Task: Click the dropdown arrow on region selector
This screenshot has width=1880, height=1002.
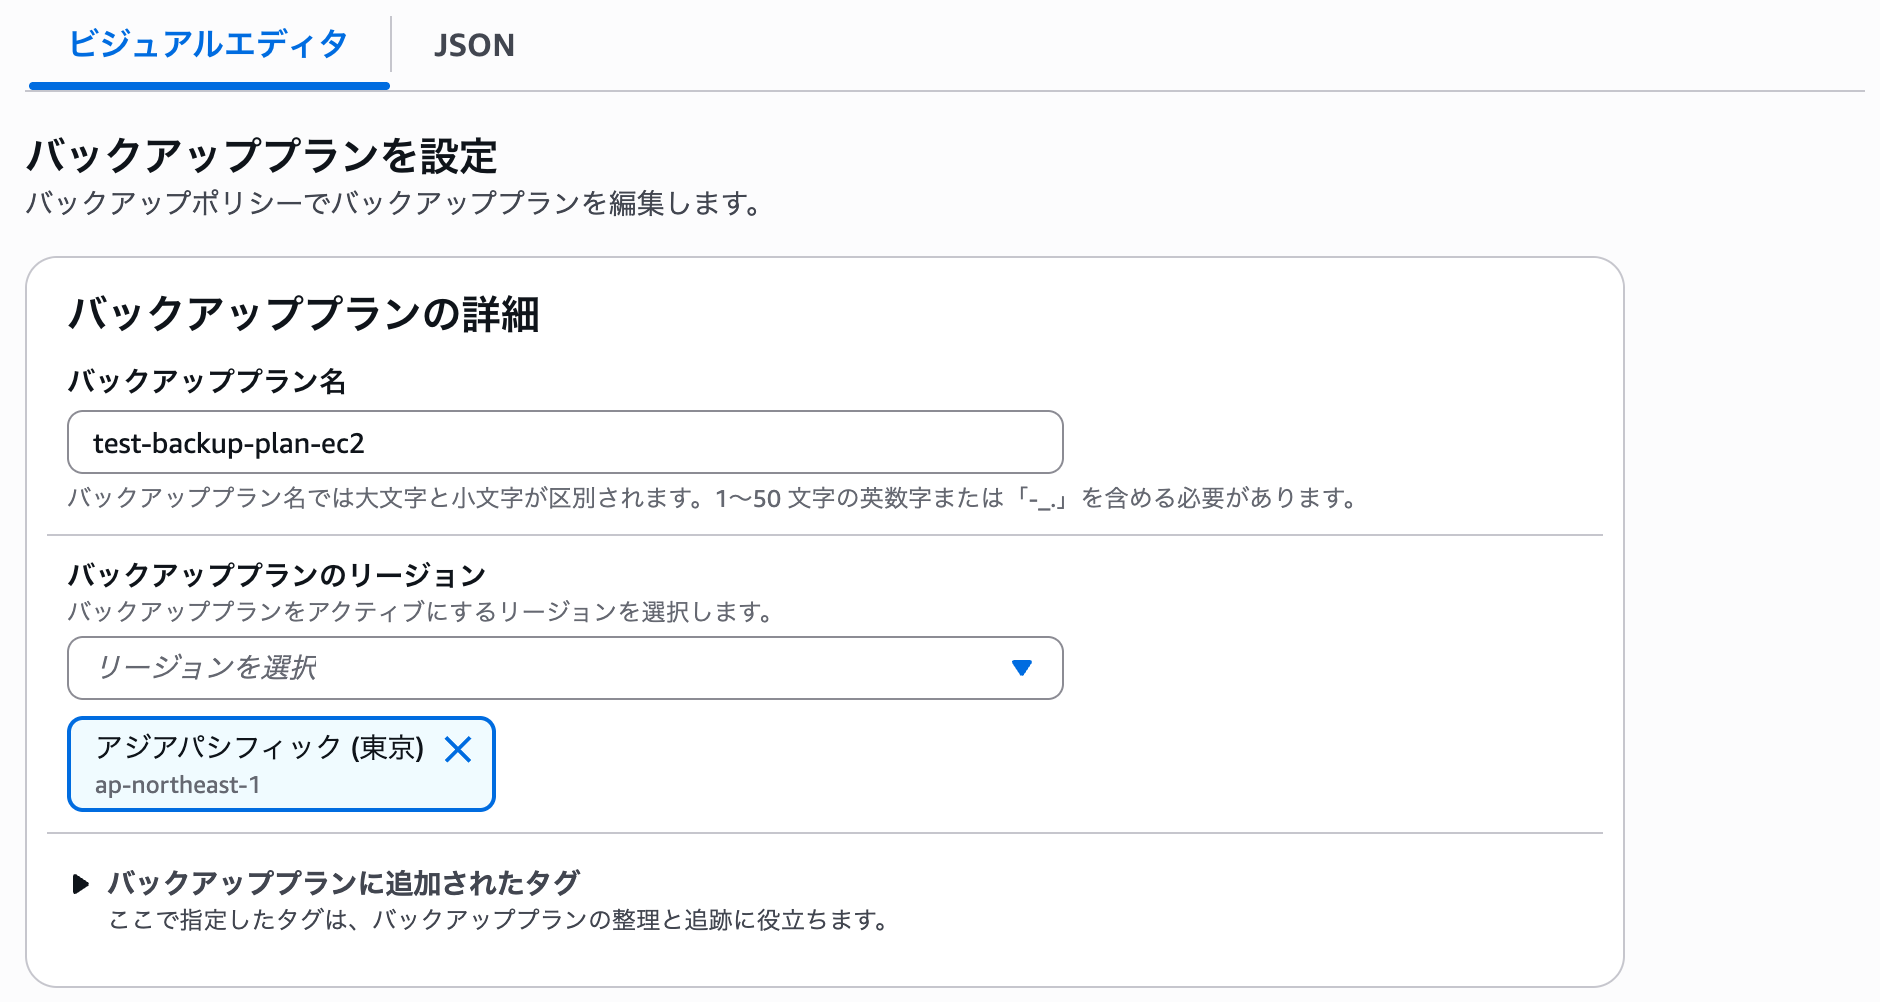Action: [1020, 668]
